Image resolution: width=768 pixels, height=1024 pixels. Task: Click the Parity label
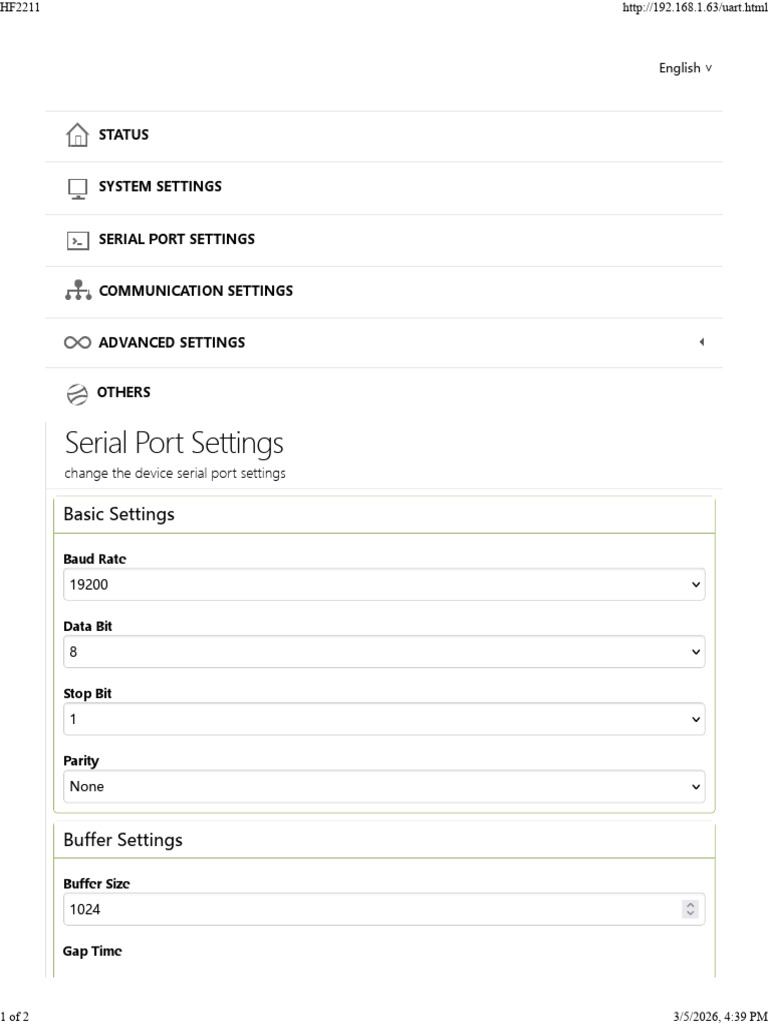coord(81,761)
